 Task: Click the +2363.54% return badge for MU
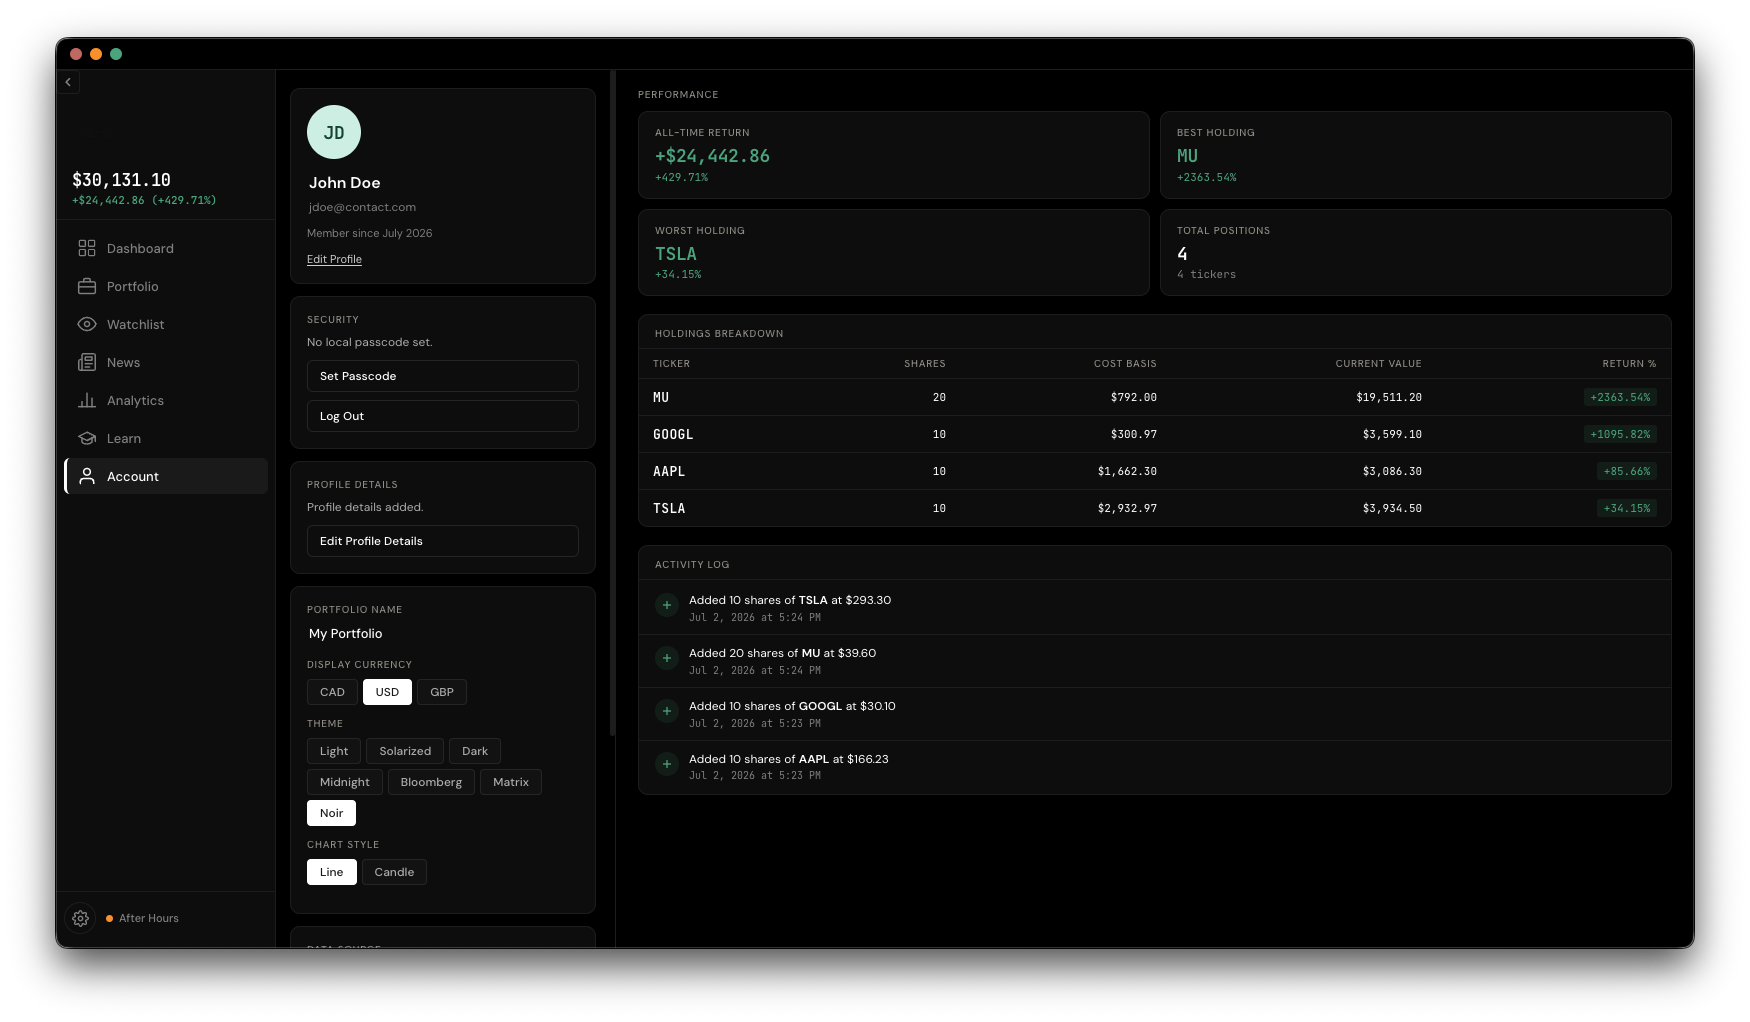click(1620, 397)
